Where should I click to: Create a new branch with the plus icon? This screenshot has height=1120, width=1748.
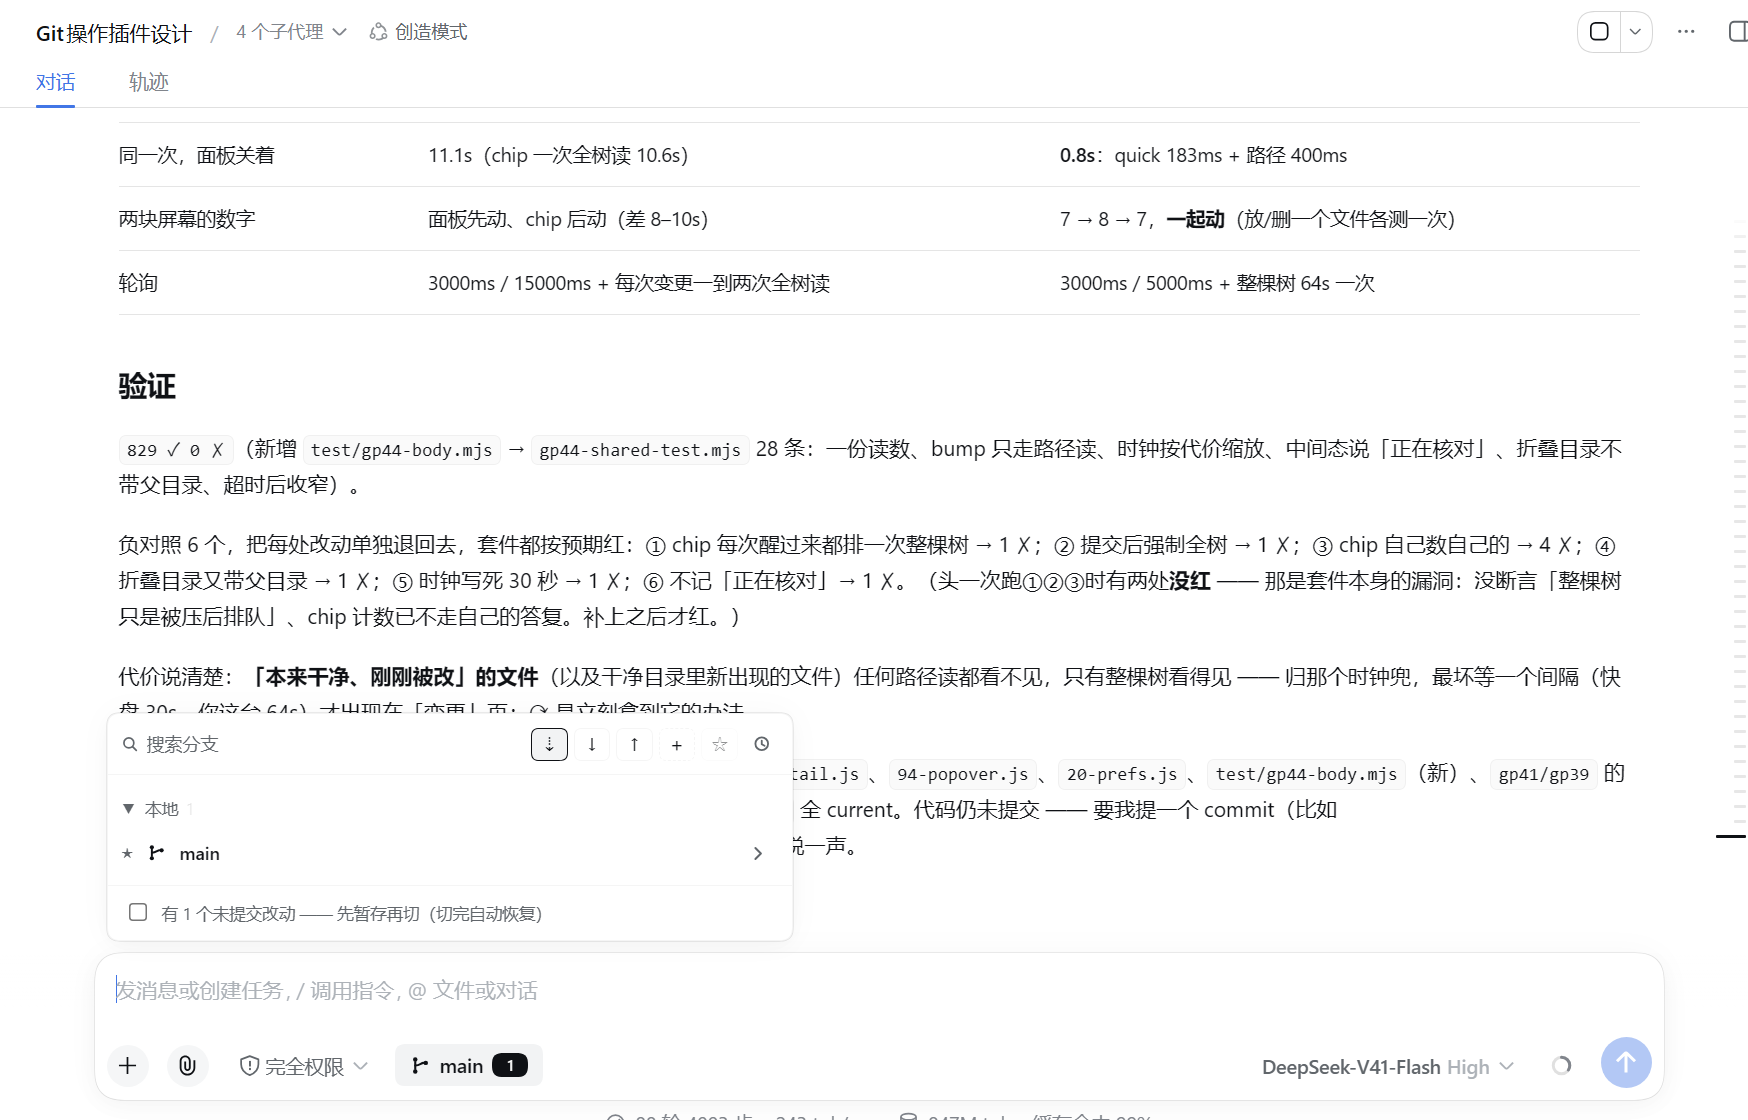pyautogui.click(x=677, y=744)
